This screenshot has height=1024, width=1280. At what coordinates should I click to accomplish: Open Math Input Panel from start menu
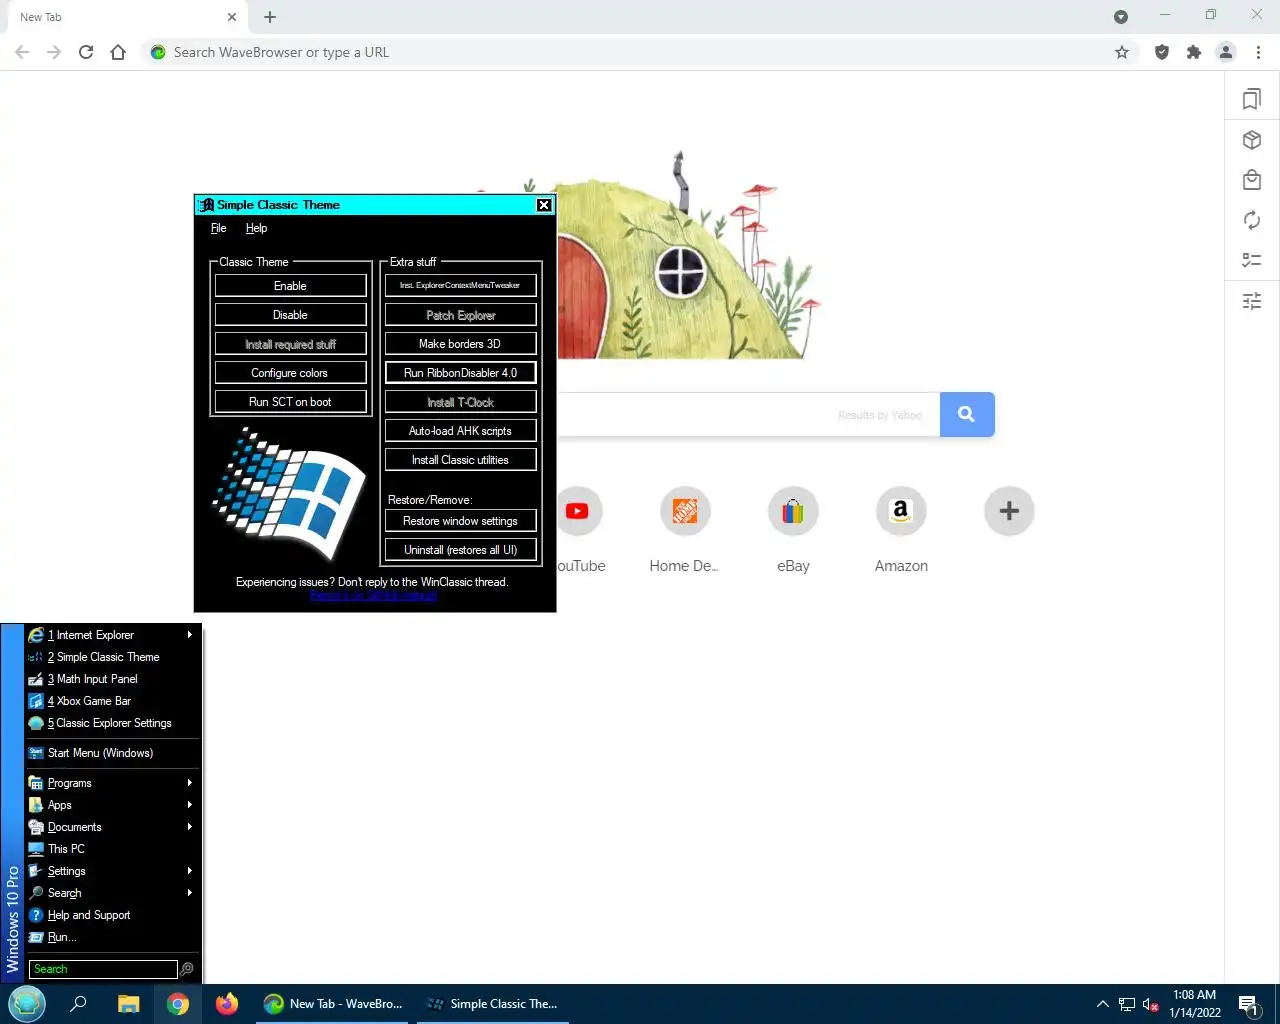pos(111,679)
